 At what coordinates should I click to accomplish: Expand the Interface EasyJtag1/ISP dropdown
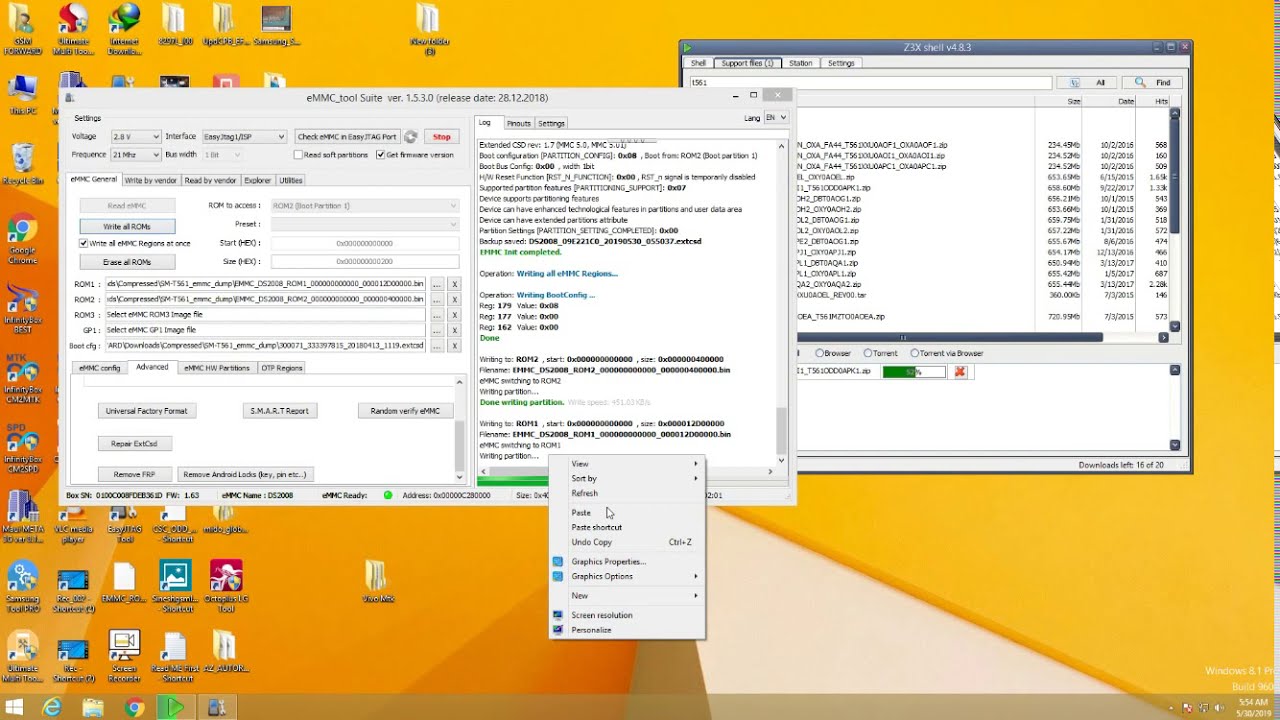point(244,136)
